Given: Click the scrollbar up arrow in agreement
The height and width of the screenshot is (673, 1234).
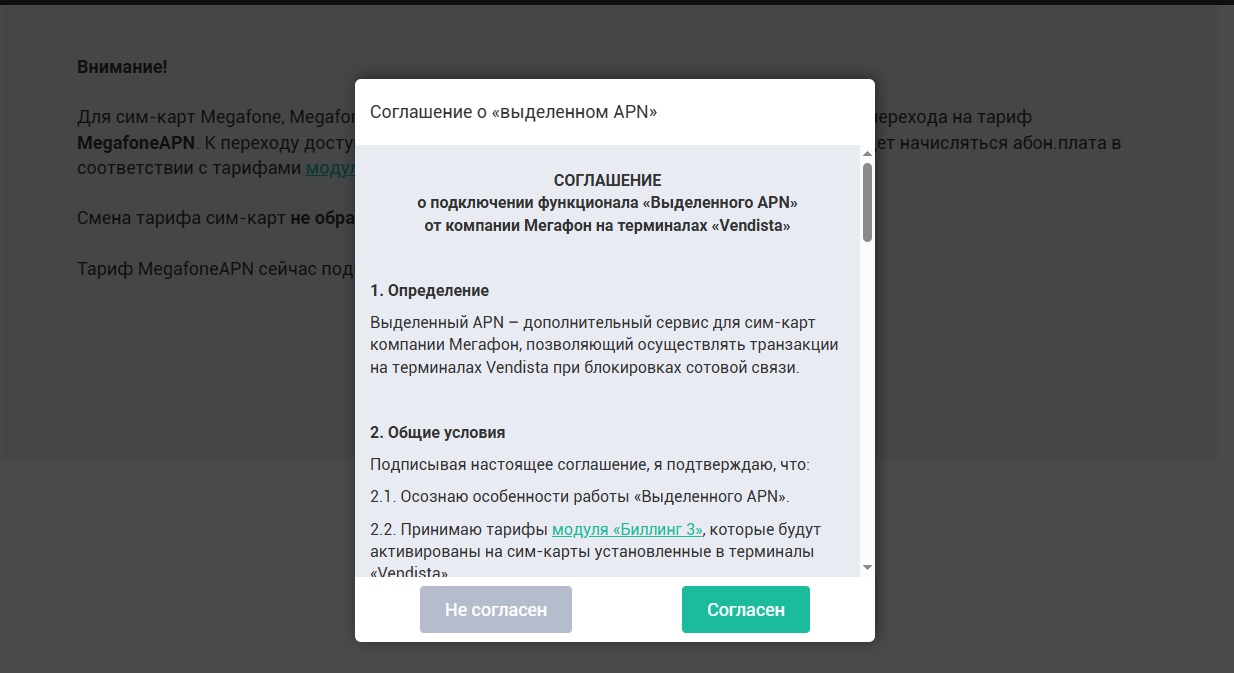Looking at the screenshot, I should click(867, 154).
